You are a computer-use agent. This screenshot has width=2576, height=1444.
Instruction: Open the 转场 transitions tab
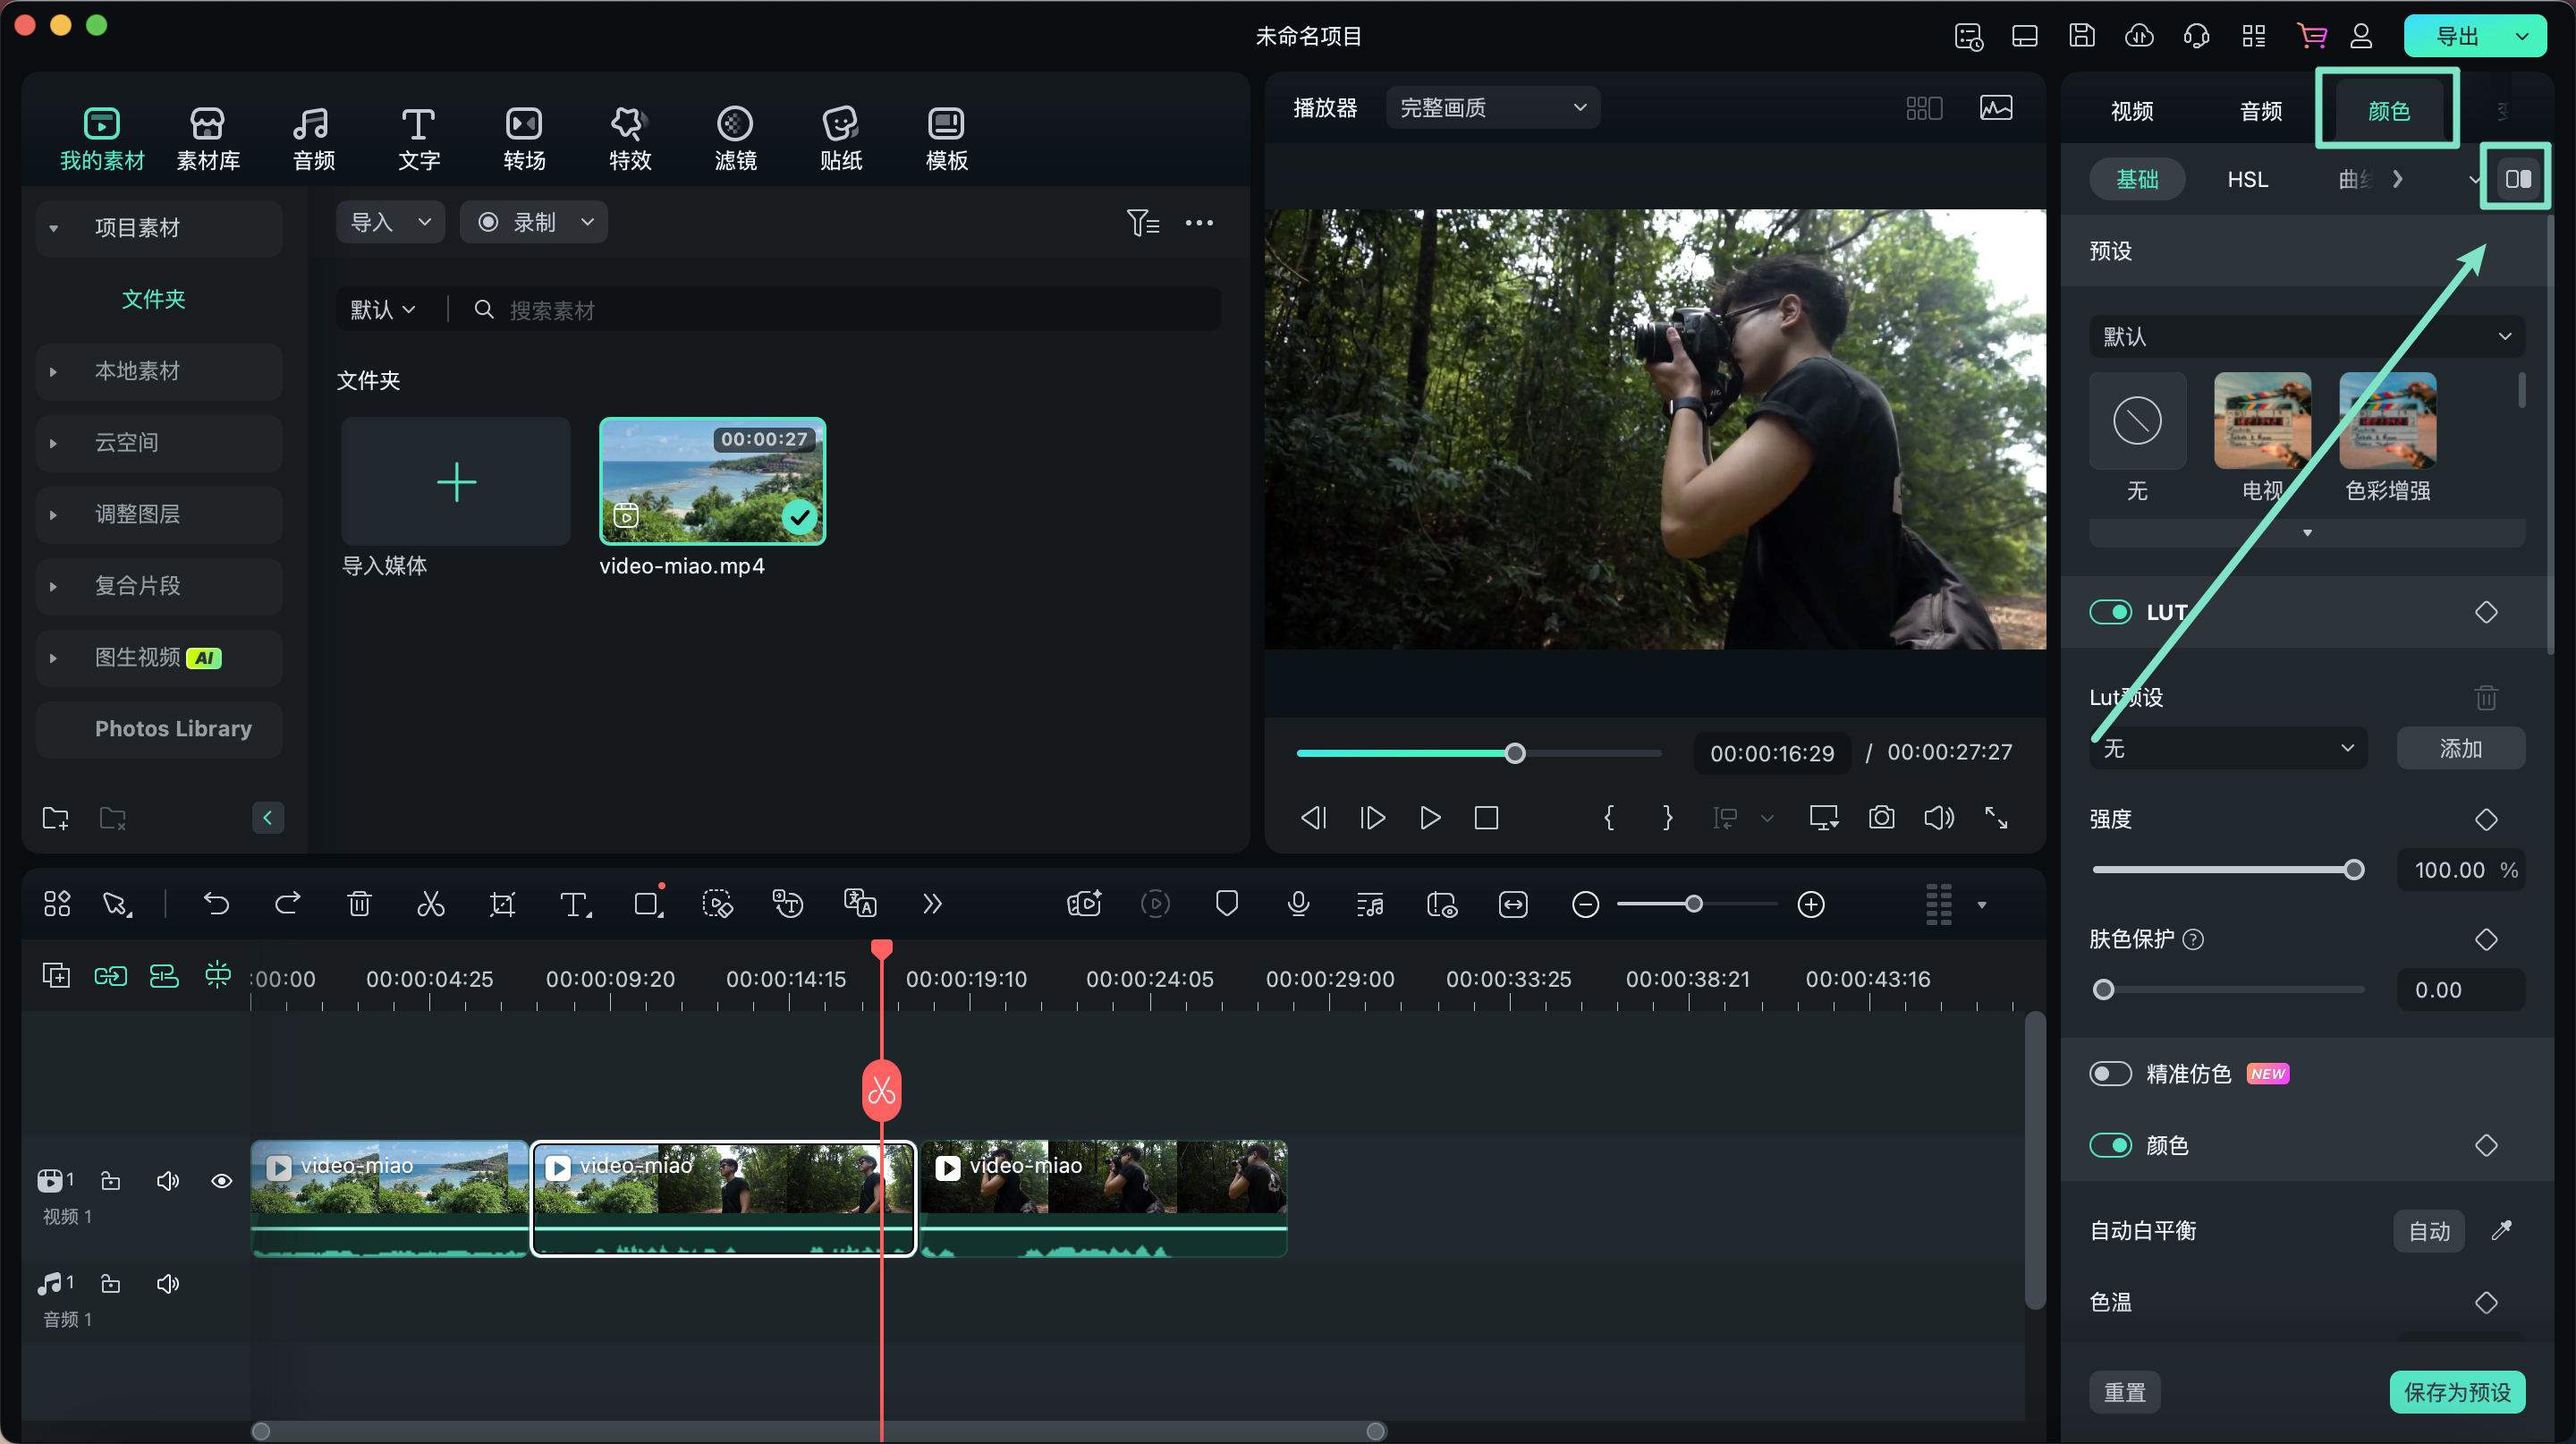coord(524,139)
